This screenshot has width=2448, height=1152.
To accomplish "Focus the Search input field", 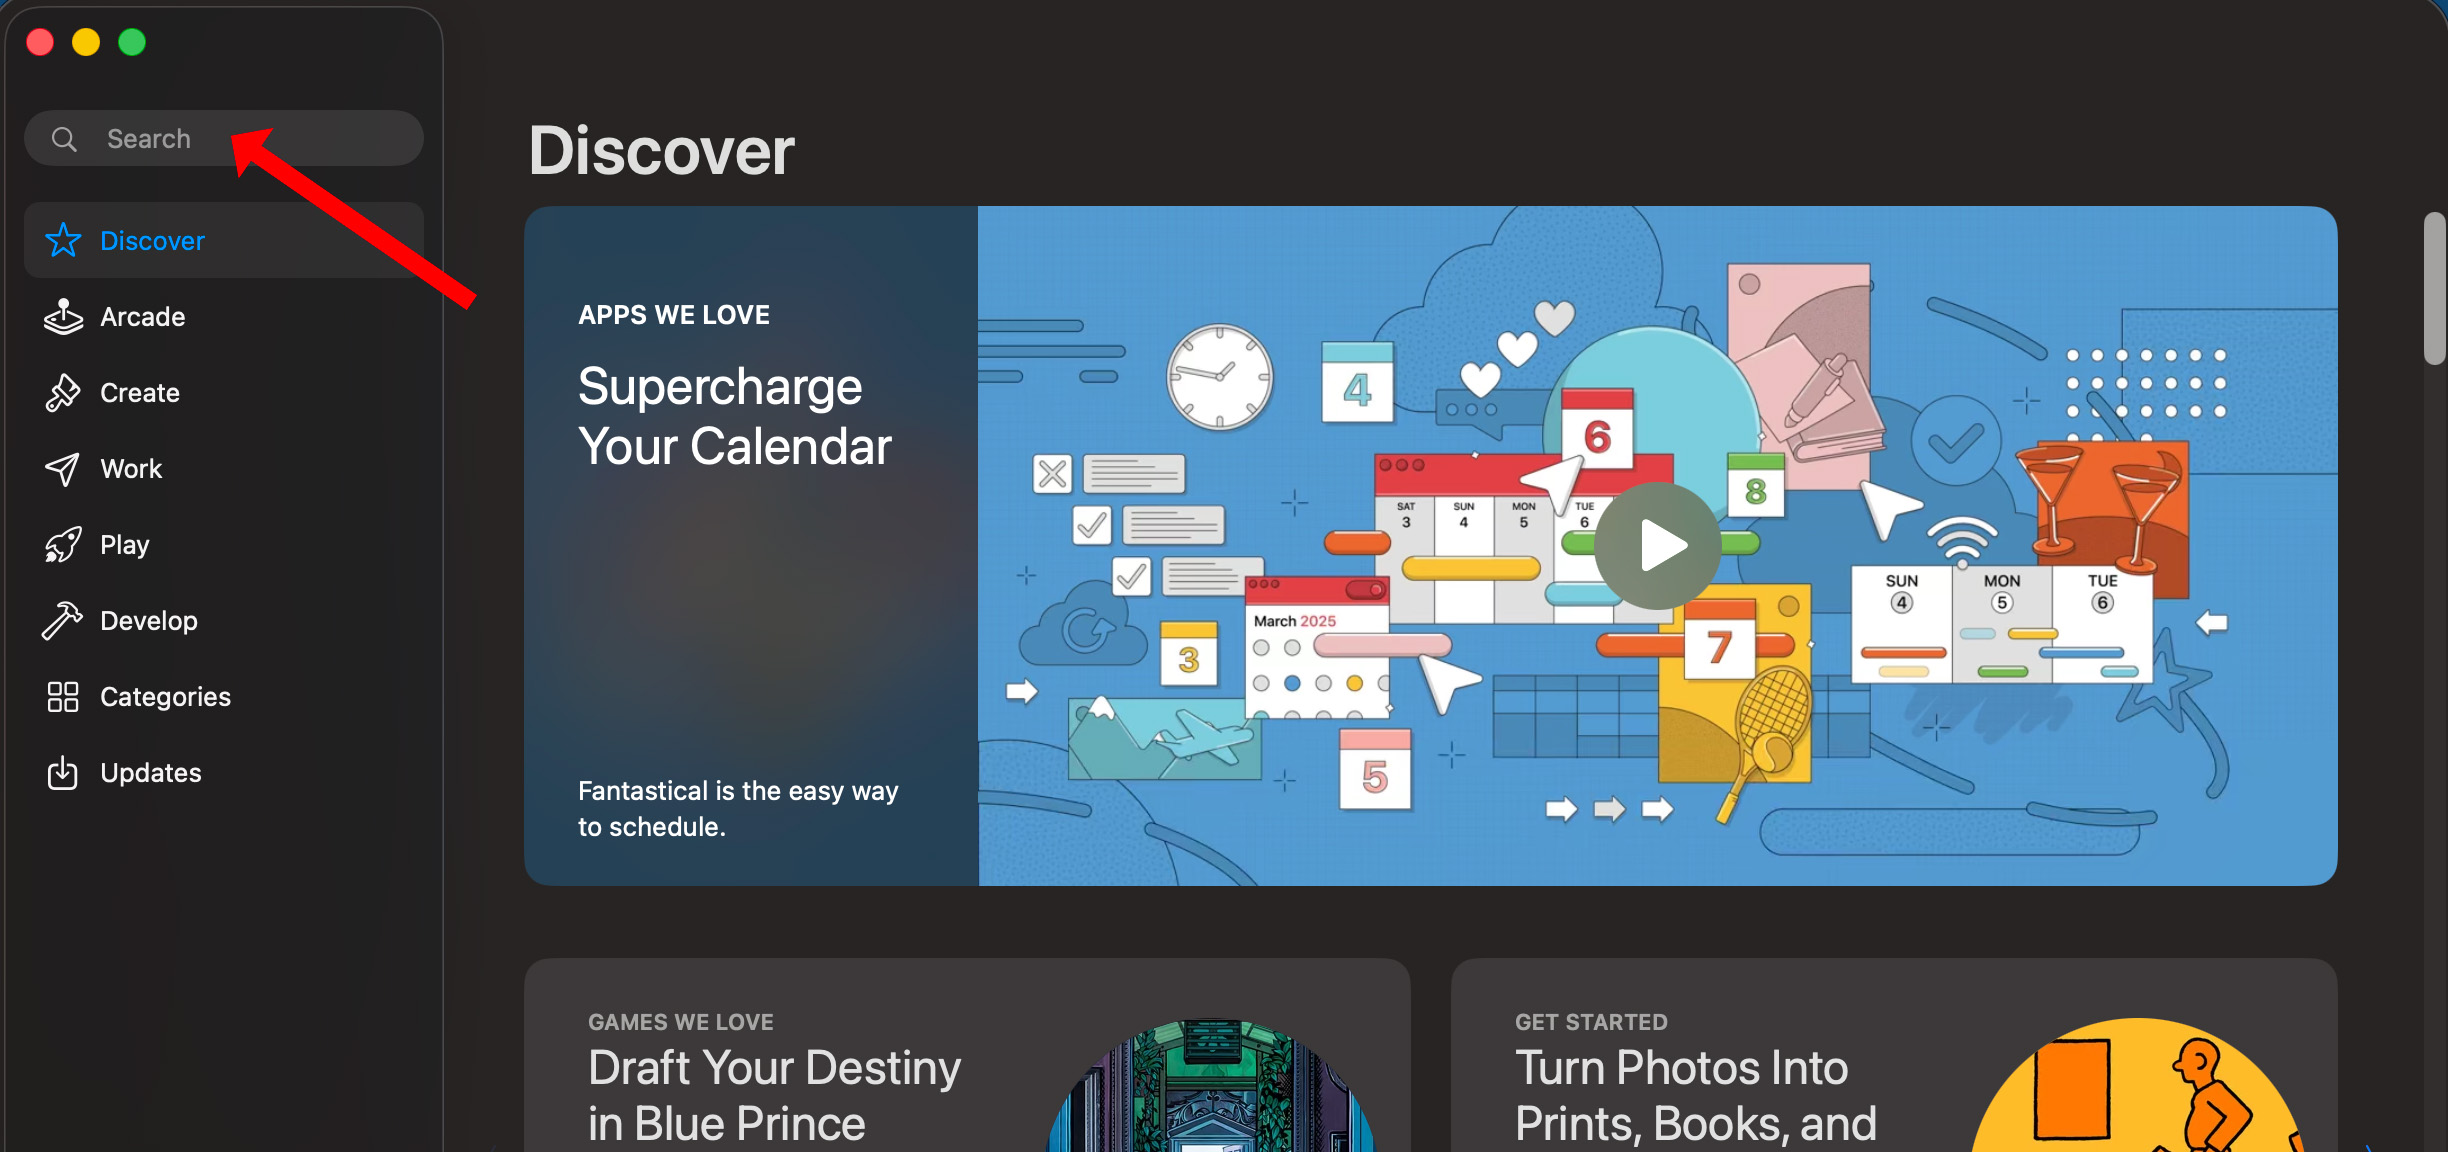I will point(224,138).
